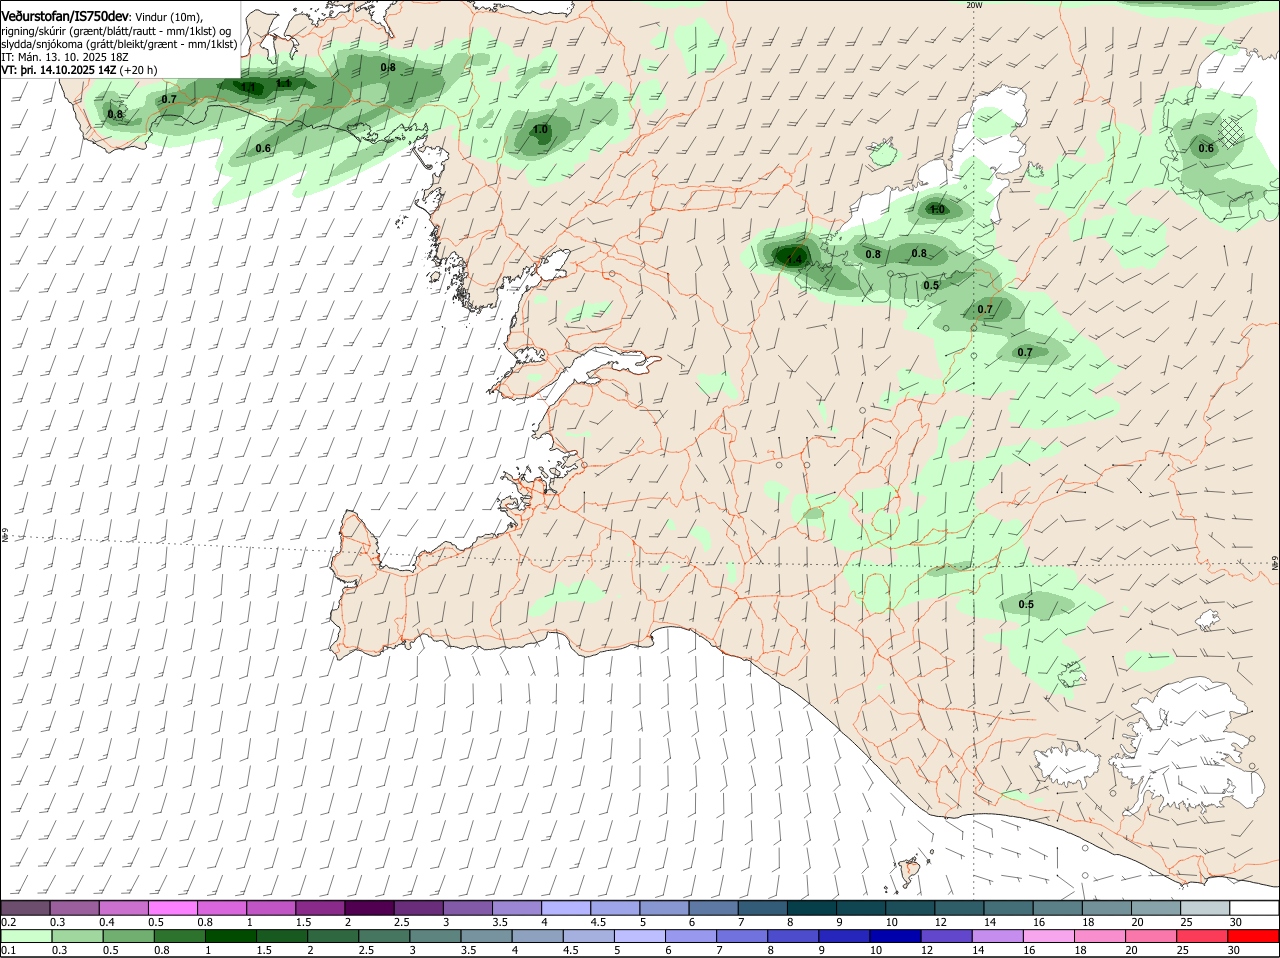Click the 7 swatch in lower legend row
Viewport: 1280px width, 958px height.
tap(741, 936)
